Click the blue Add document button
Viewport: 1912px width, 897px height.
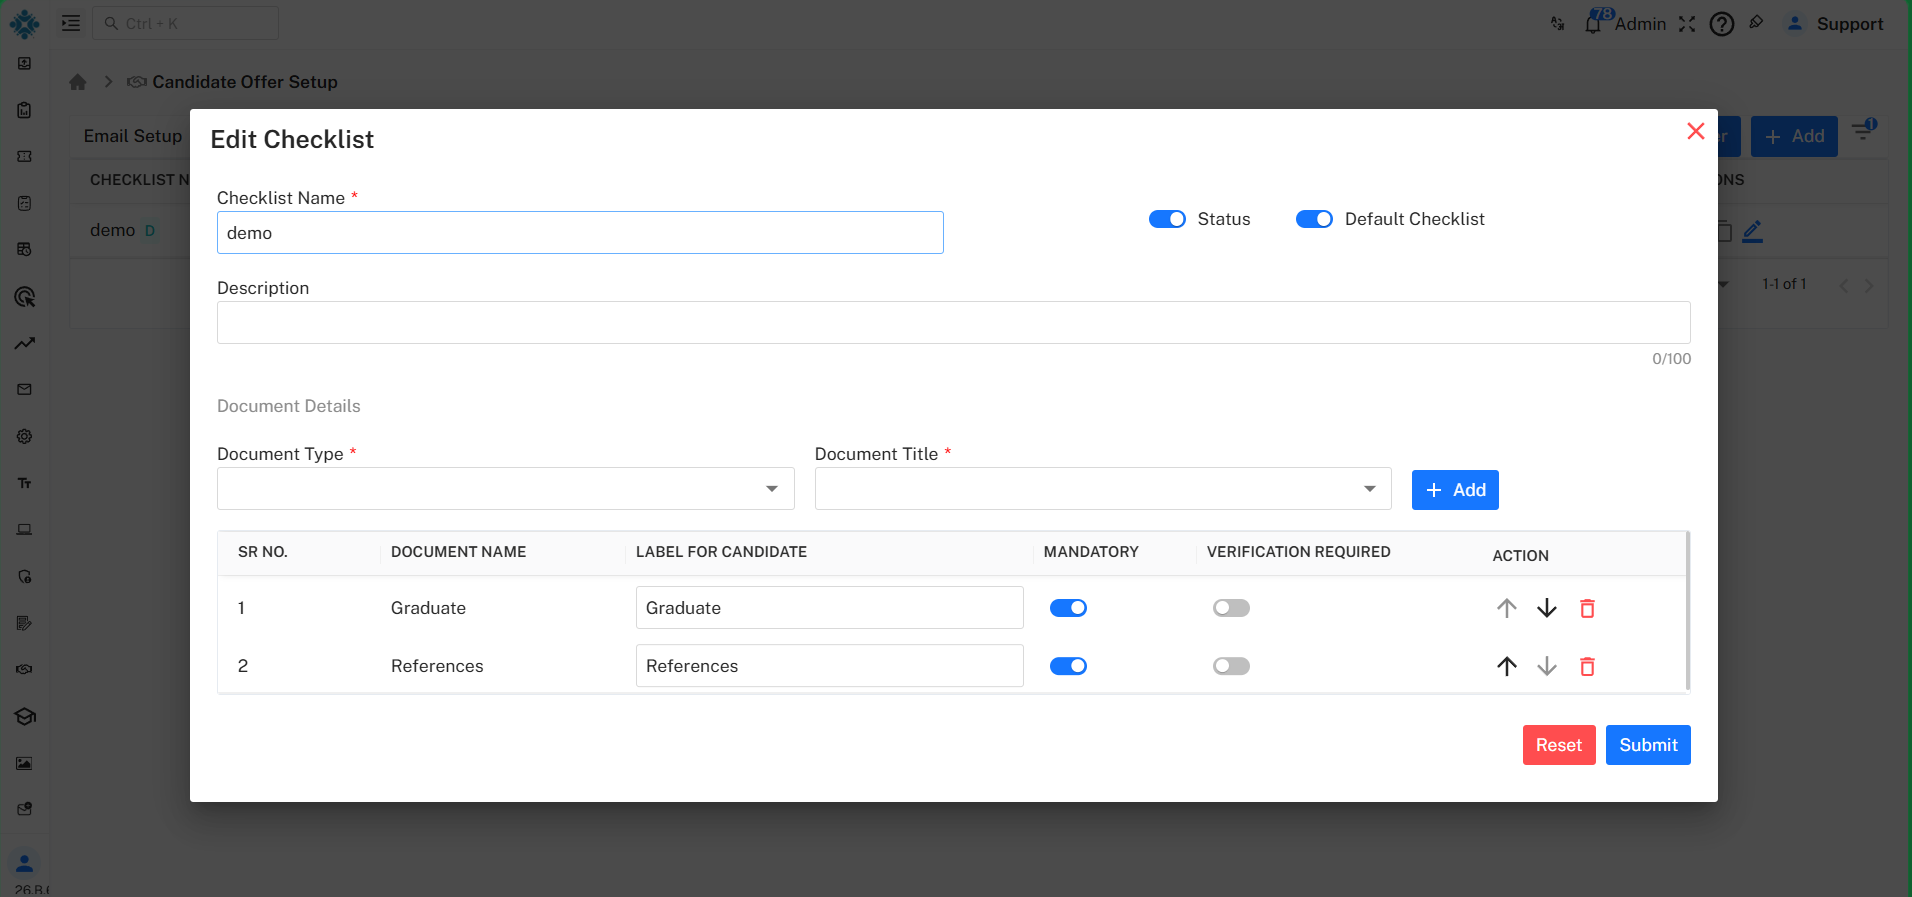click(1455, 490)
